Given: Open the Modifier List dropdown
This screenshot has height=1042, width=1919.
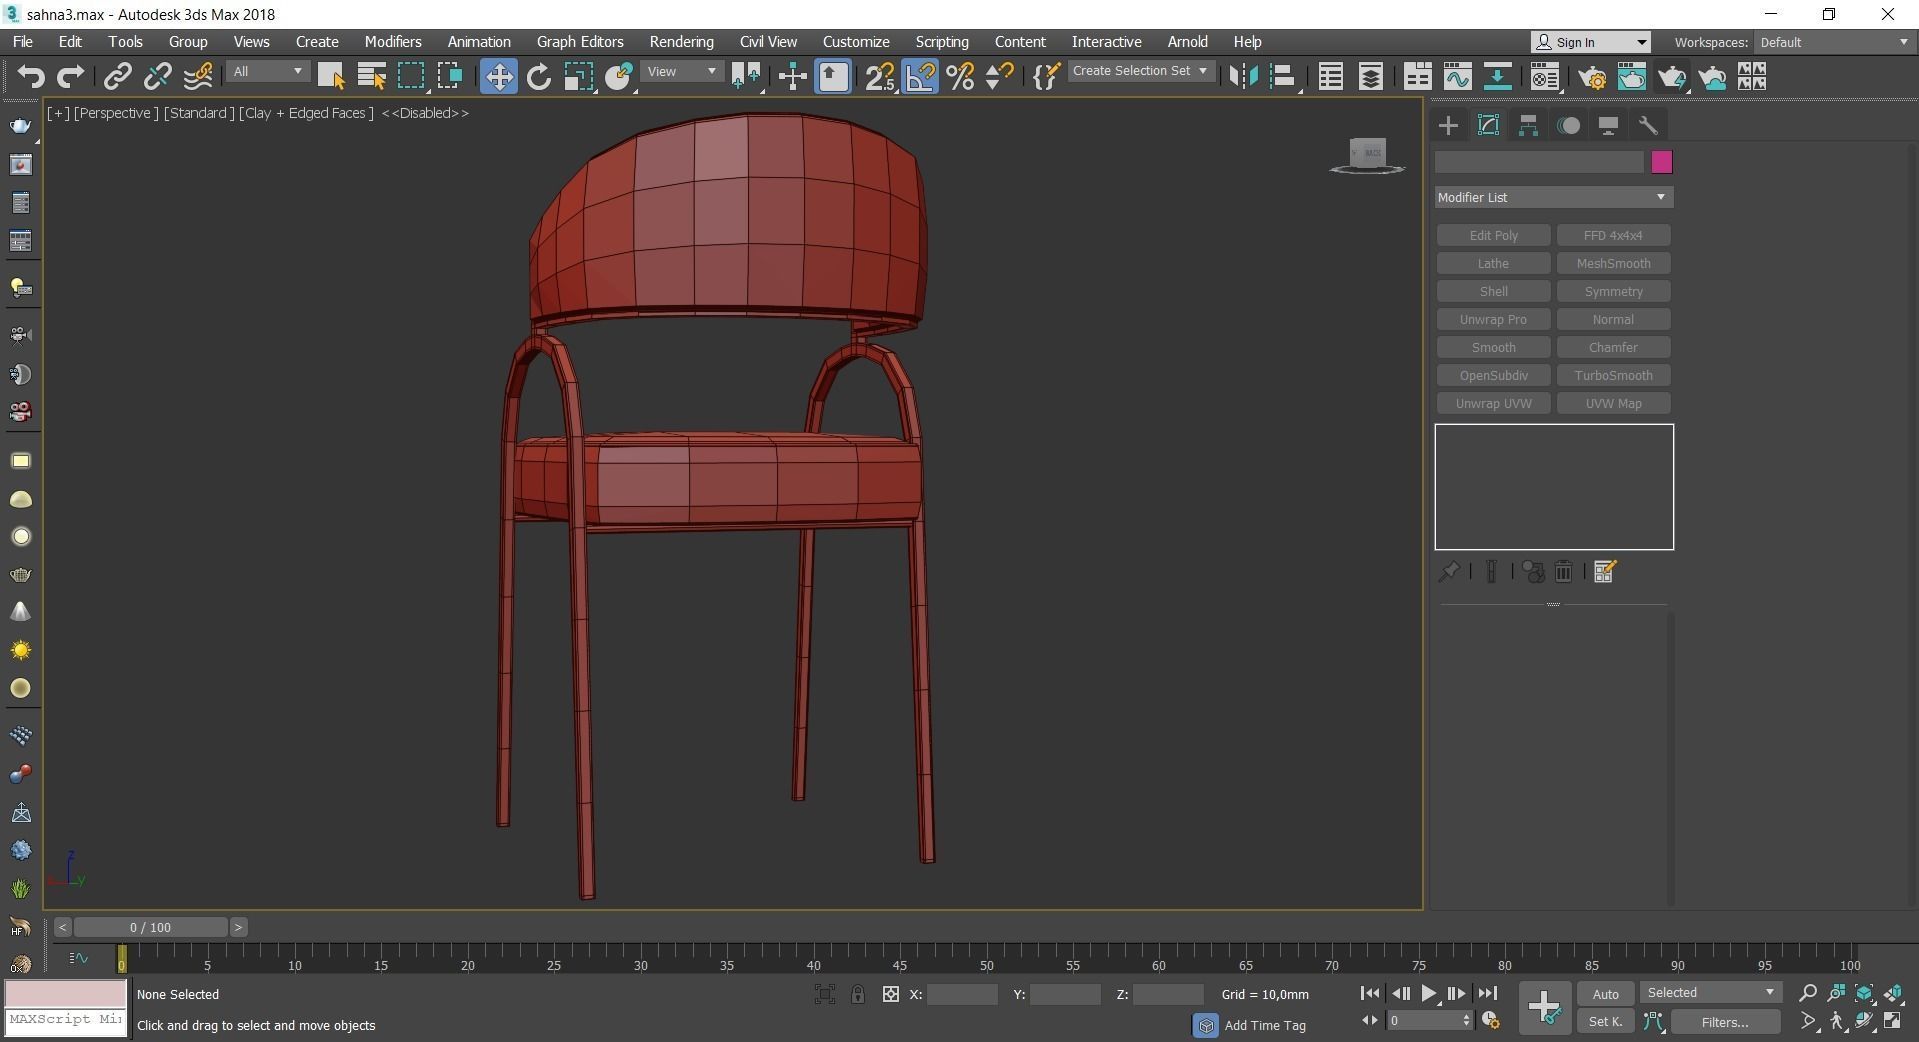Looking at the screenshot, I should tap(1553, 197).
